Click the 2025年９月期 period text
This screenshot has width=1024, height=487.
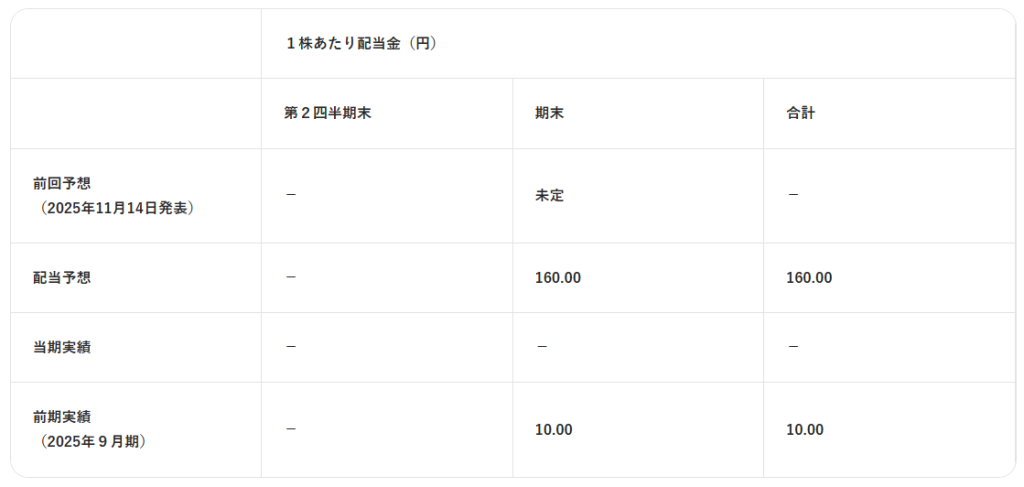tap(93, 442)
